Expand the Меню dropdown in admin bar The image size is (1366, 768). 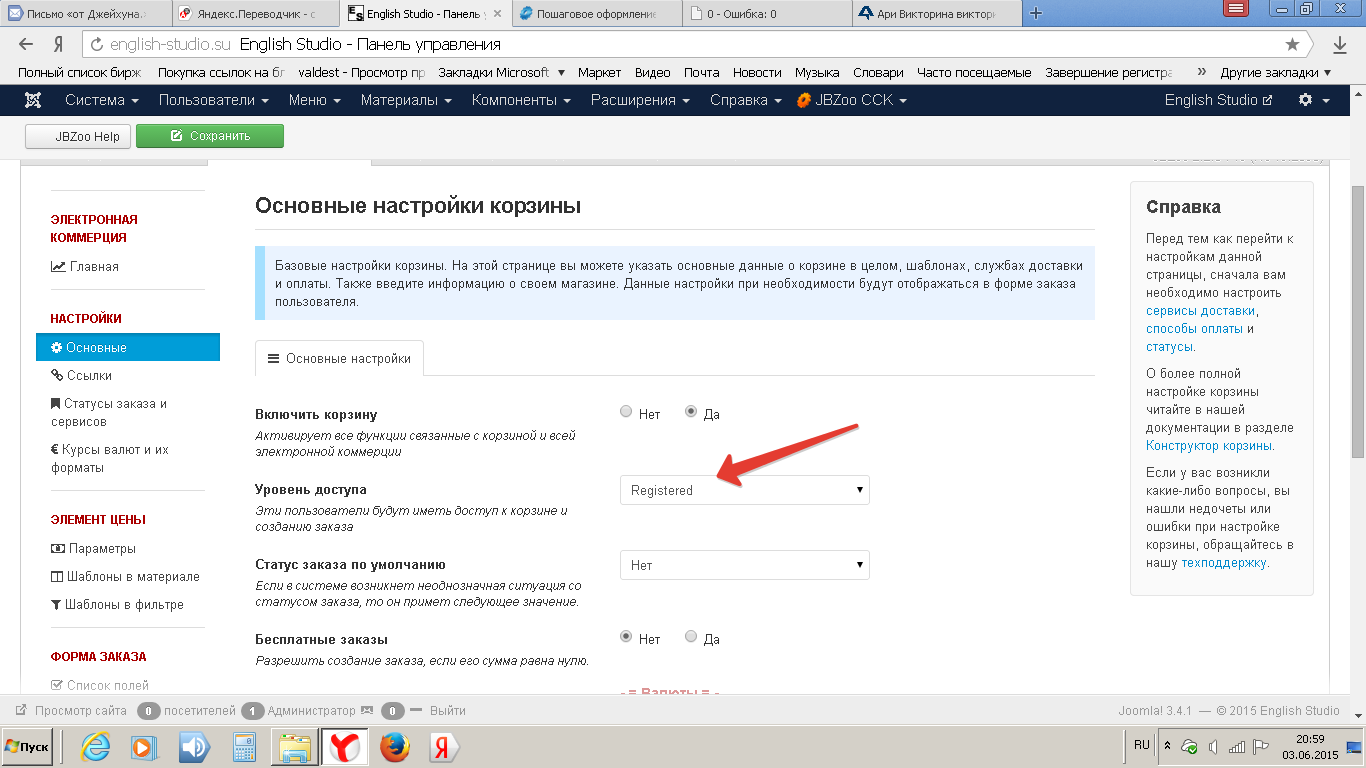pyautogui.click(x=314, y=100)
